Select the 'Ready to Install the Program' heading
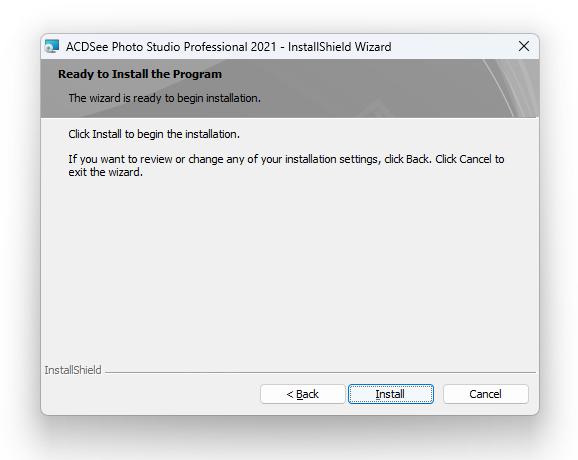The height and width of the screenshot is (460, 578). point(140,74)
